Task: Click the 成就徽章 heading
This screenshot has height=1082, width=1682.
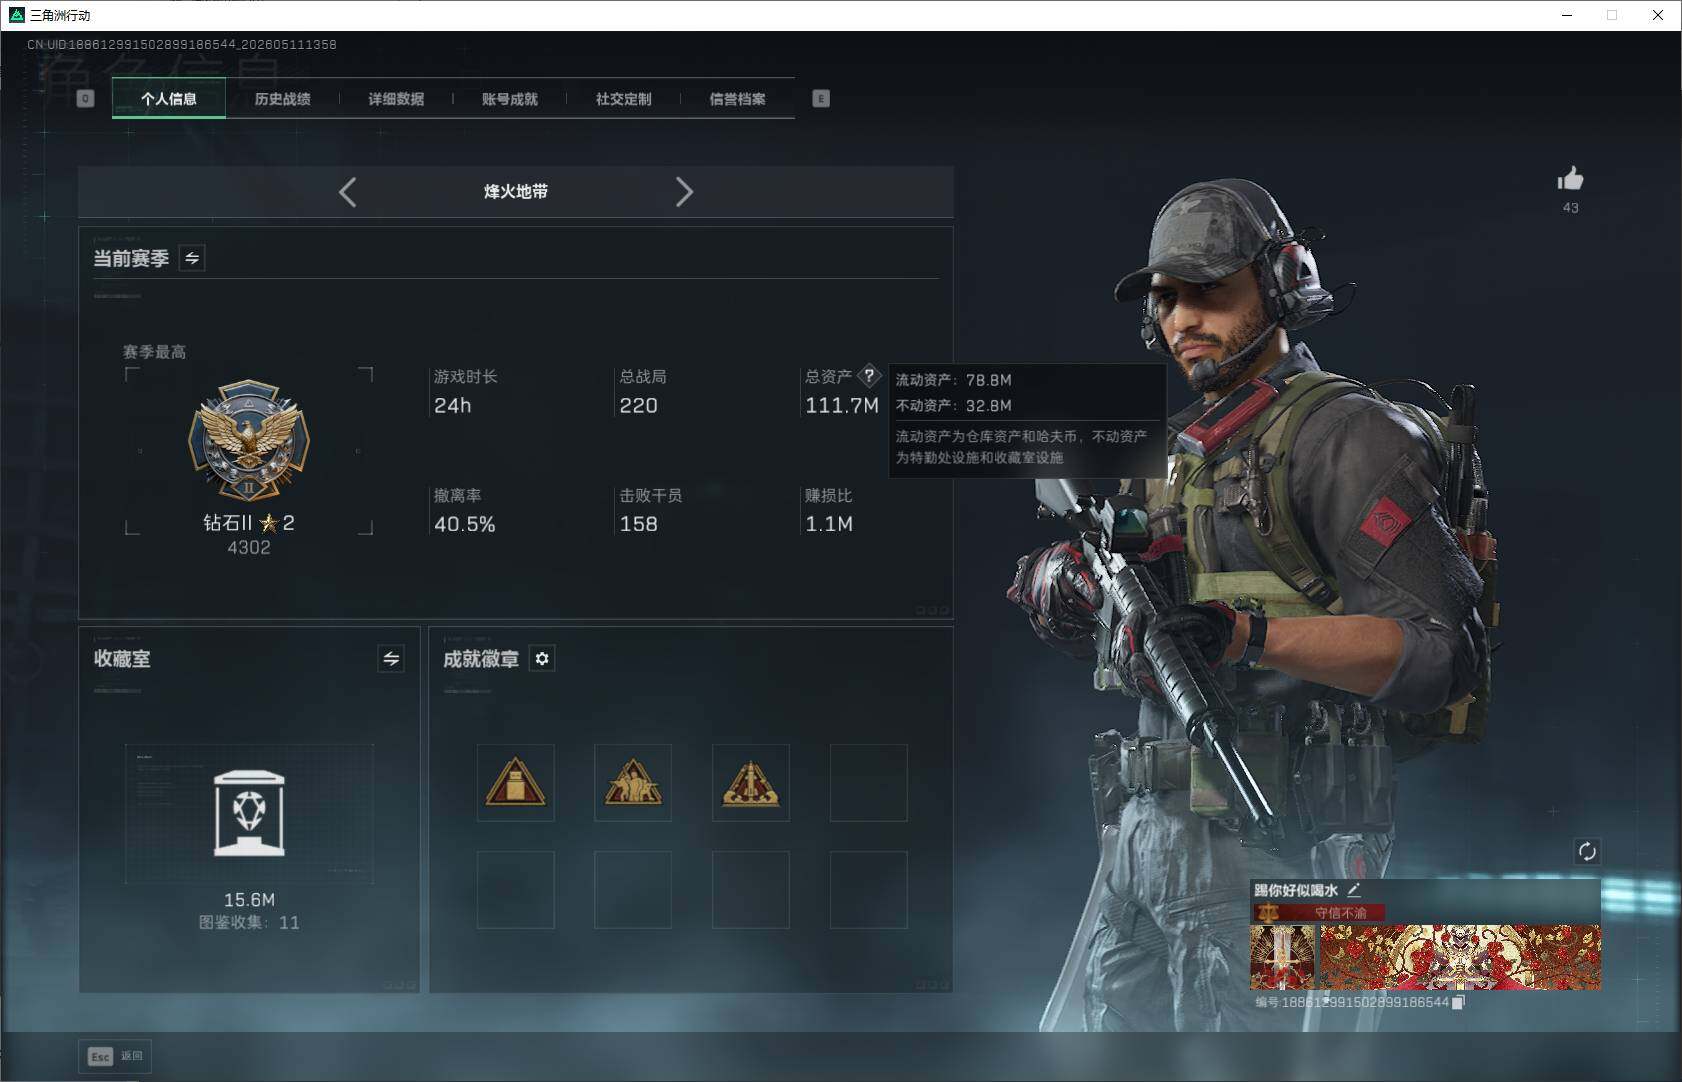Action: 481,658
